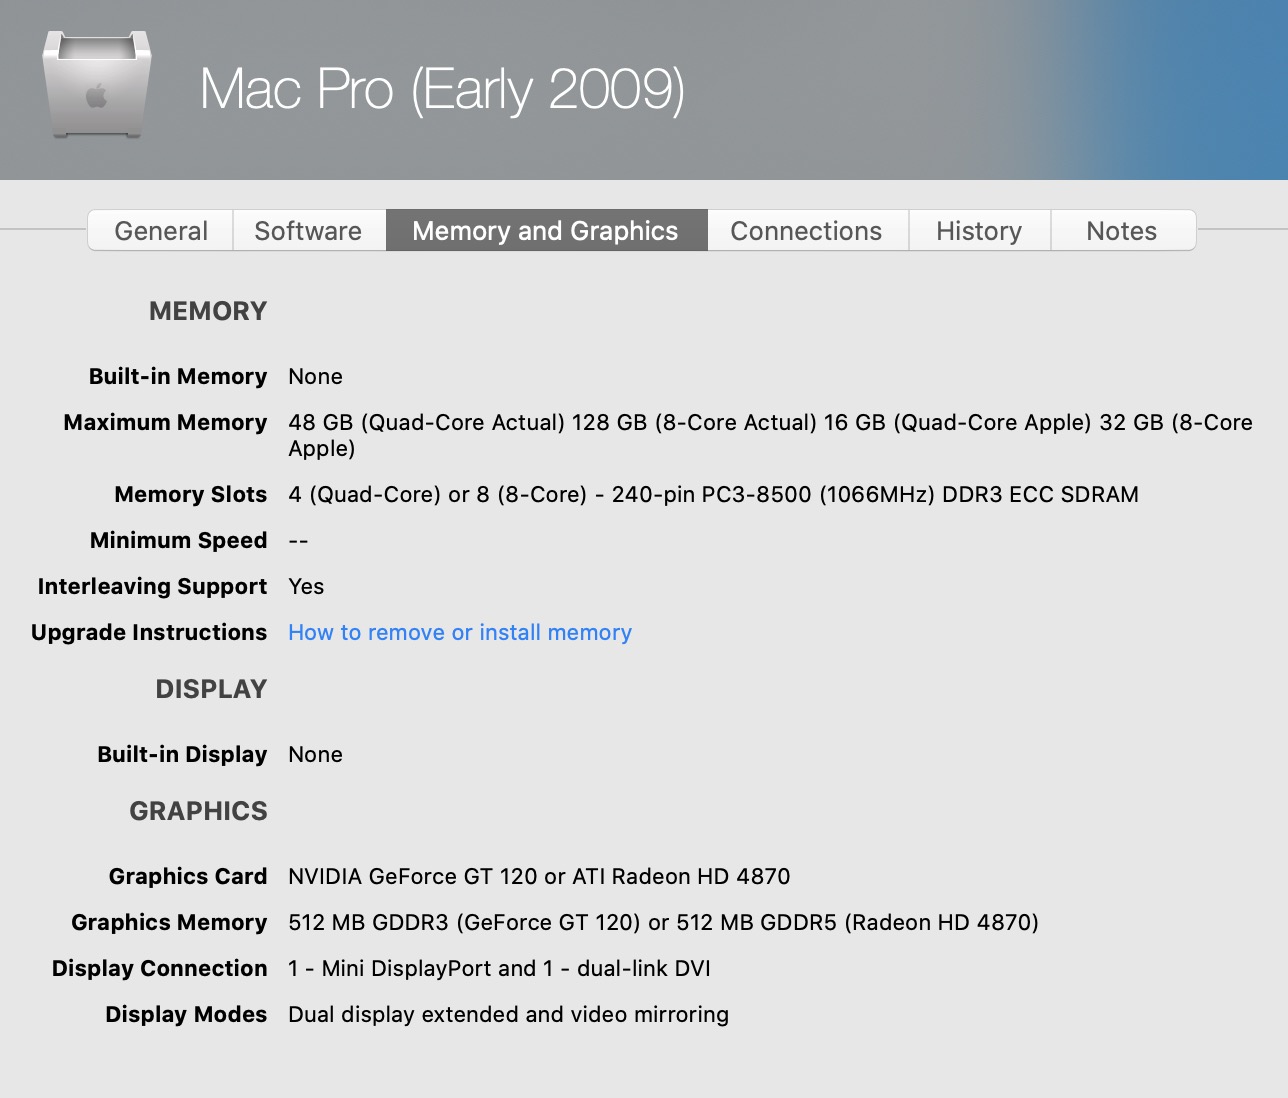
Task: Select the 'Graphics Card' label
Action: pyautogui.click(x=188, y=876)
